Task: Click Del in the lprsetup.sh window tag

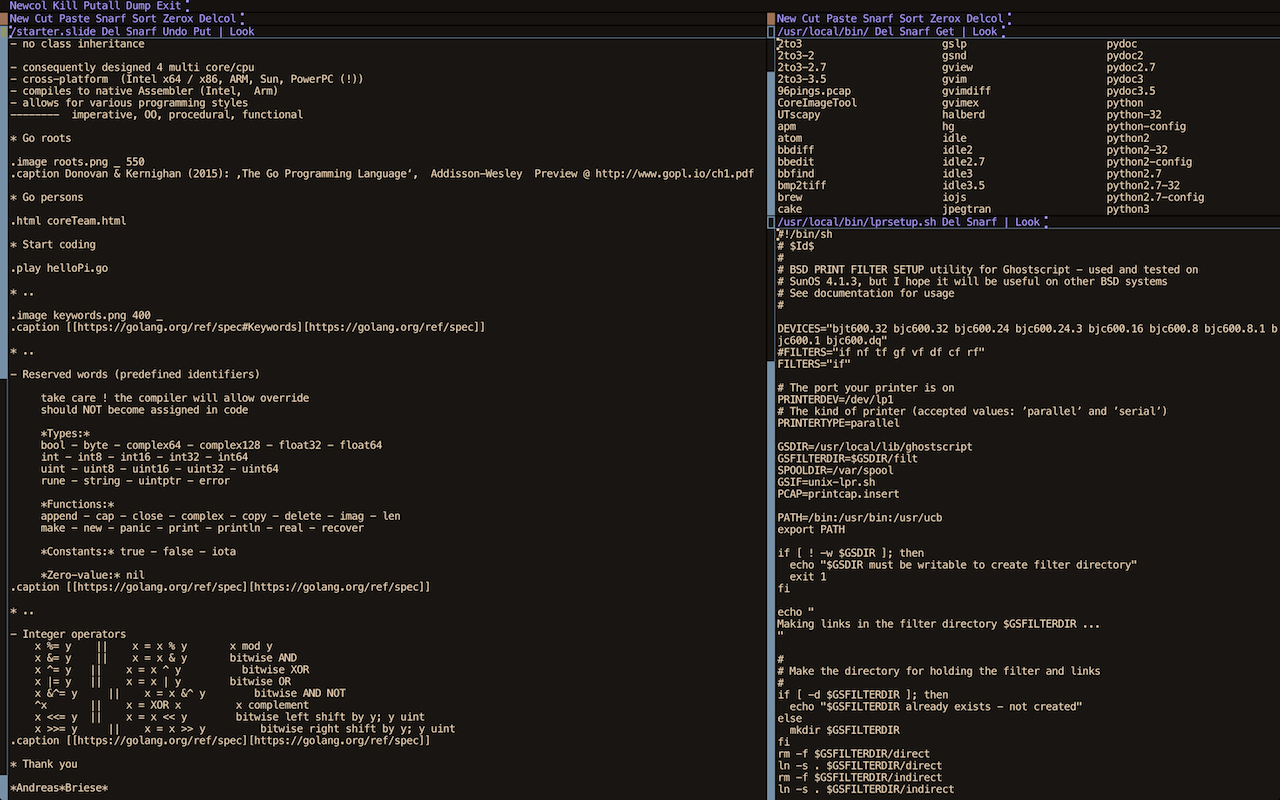Action: pos(951,222)
